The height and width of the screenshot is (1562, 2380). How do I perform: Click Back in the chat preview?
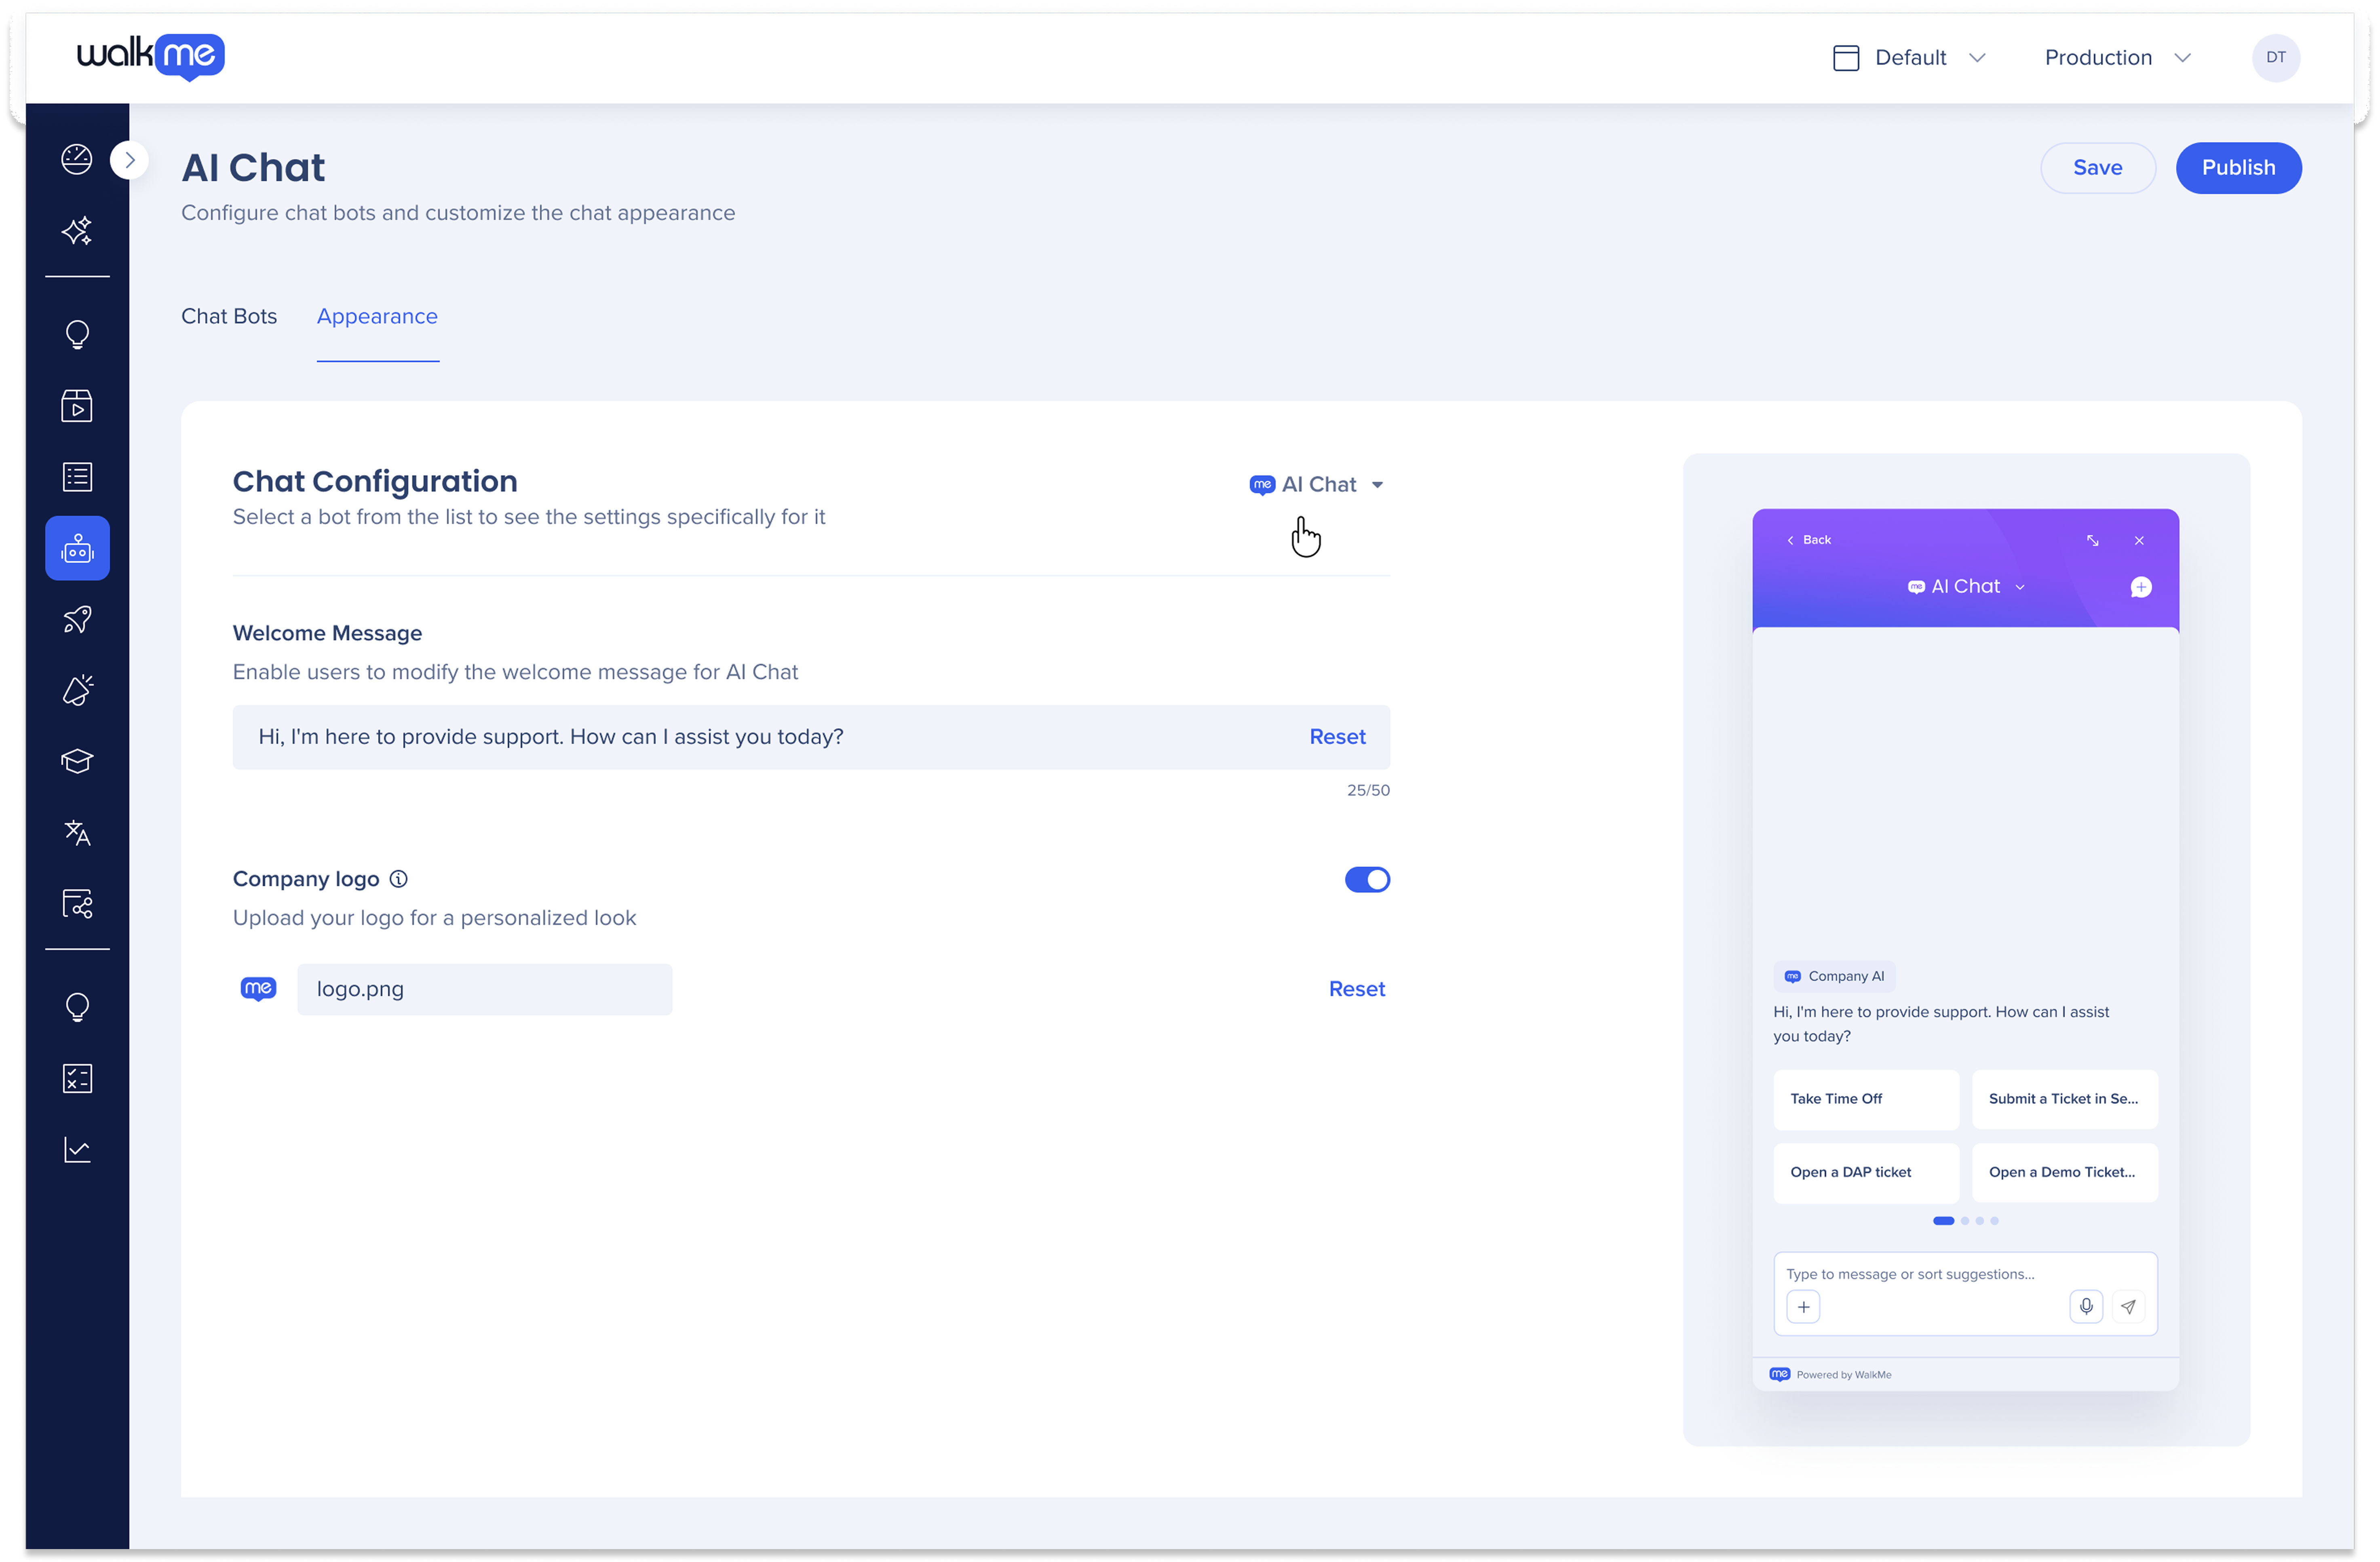tap(1809, 540)
